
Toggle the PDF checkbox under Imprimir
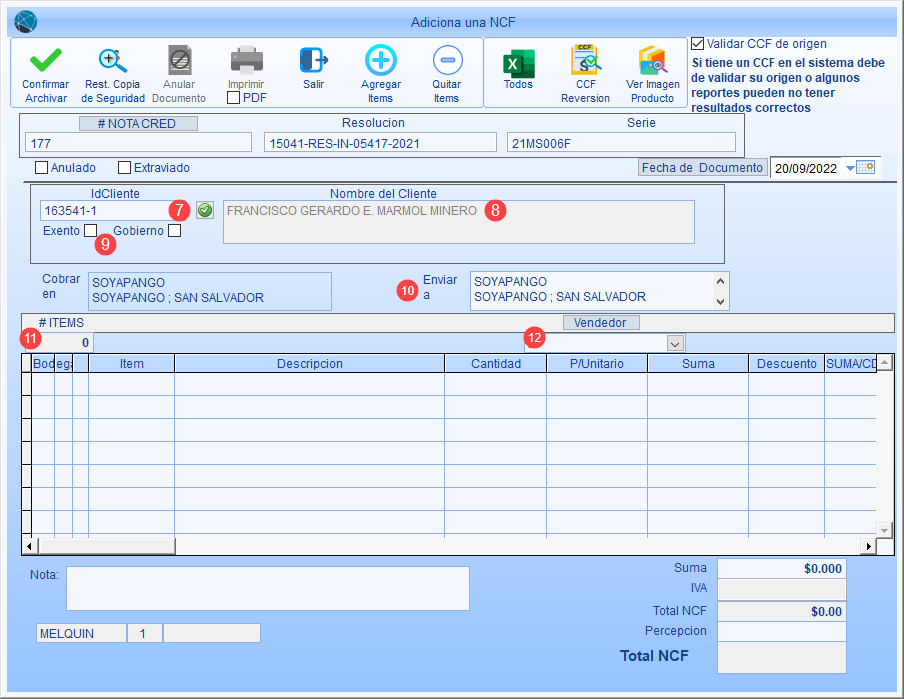click(x=233, y=97)
